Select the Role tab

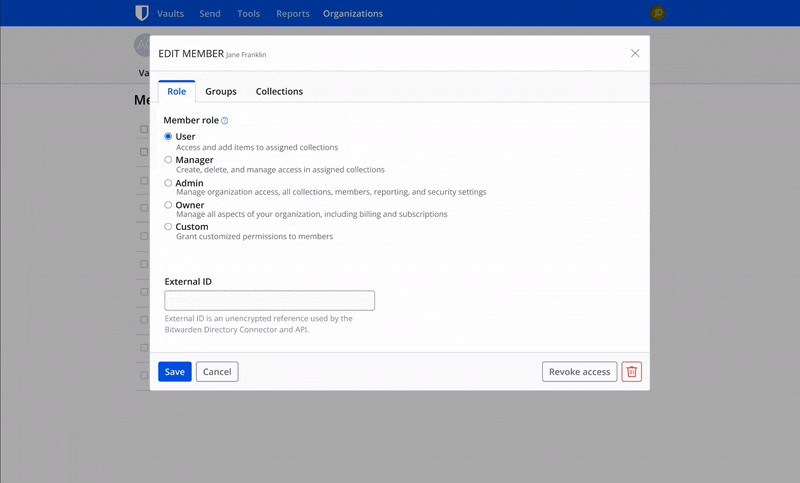point(176,91)
